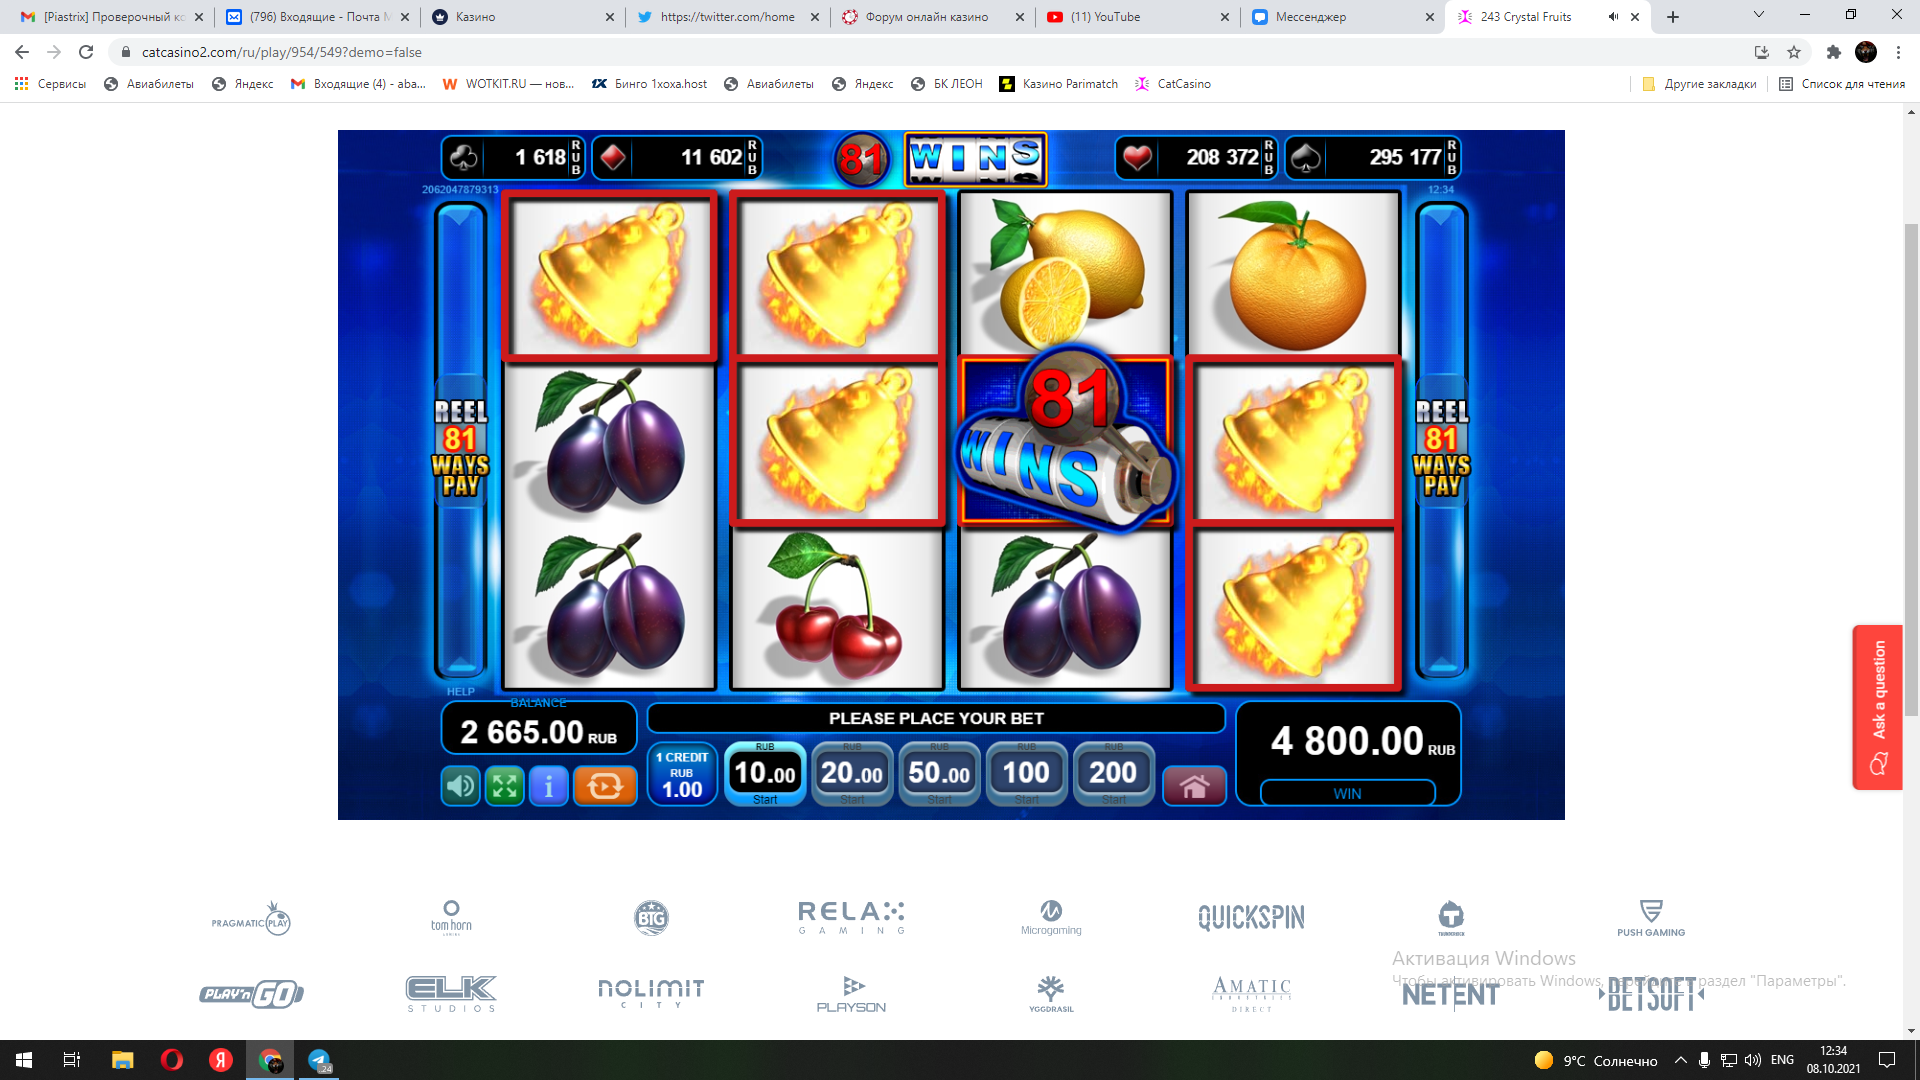Open the Ask a question widget
The image size is (1920, 1080).
point(1877,707)
